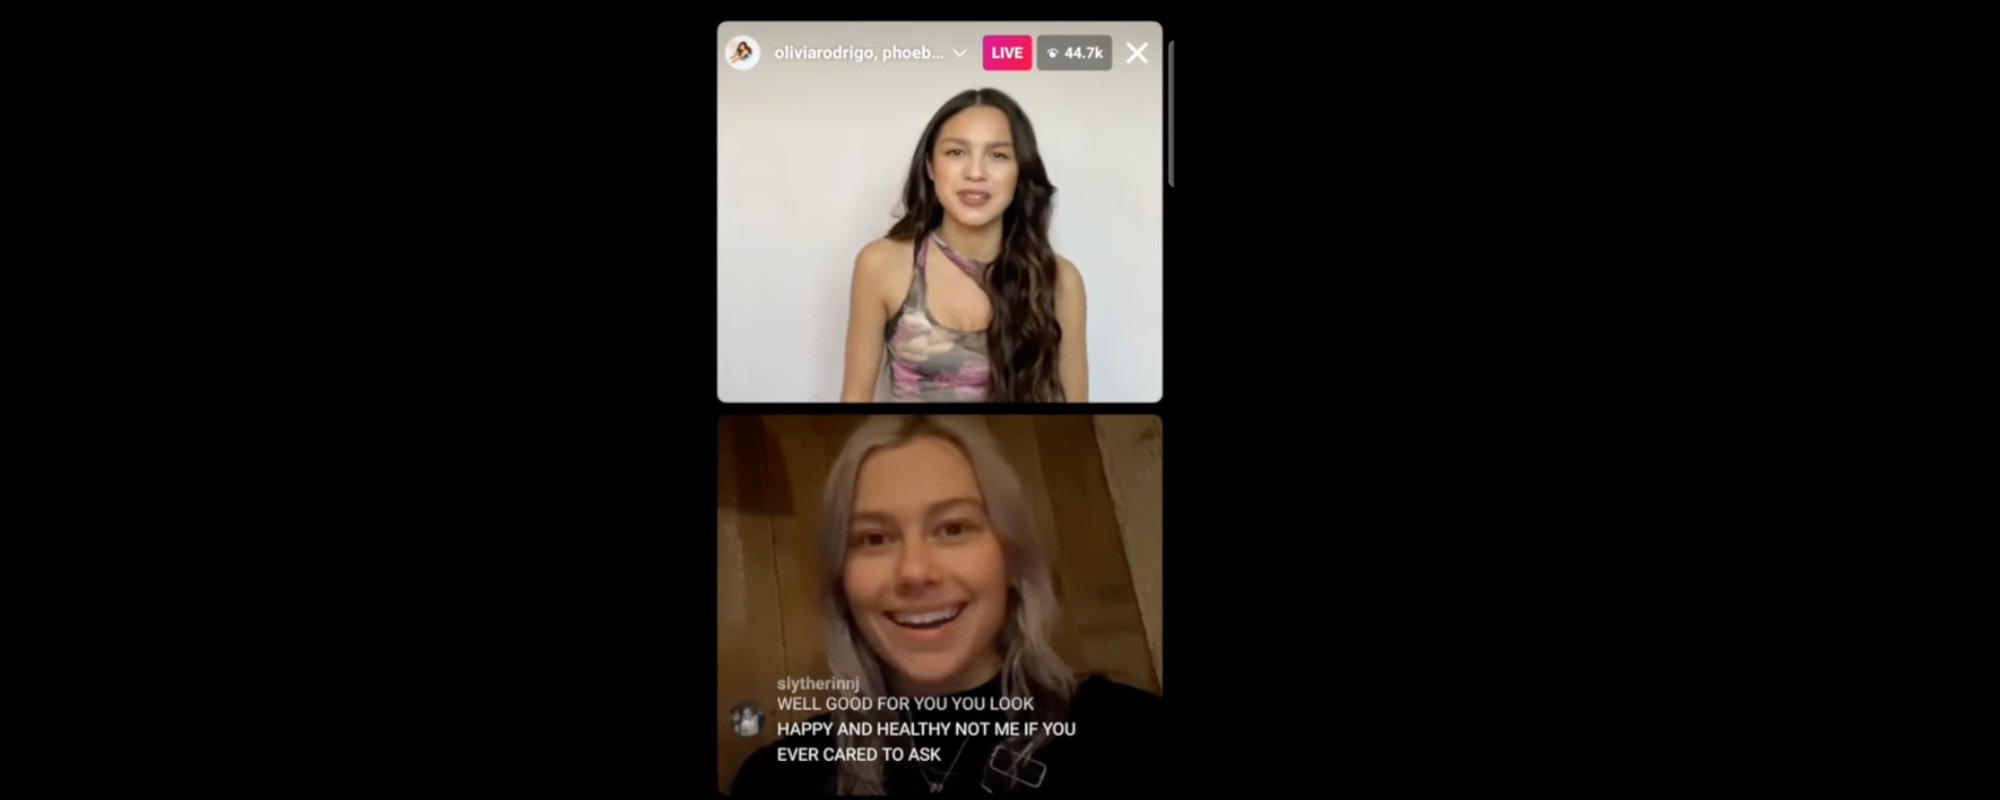Screen dimensions: 2000x800
Task: Expand the chevron beside the broadcaster usernames
Action: [960, 53]
